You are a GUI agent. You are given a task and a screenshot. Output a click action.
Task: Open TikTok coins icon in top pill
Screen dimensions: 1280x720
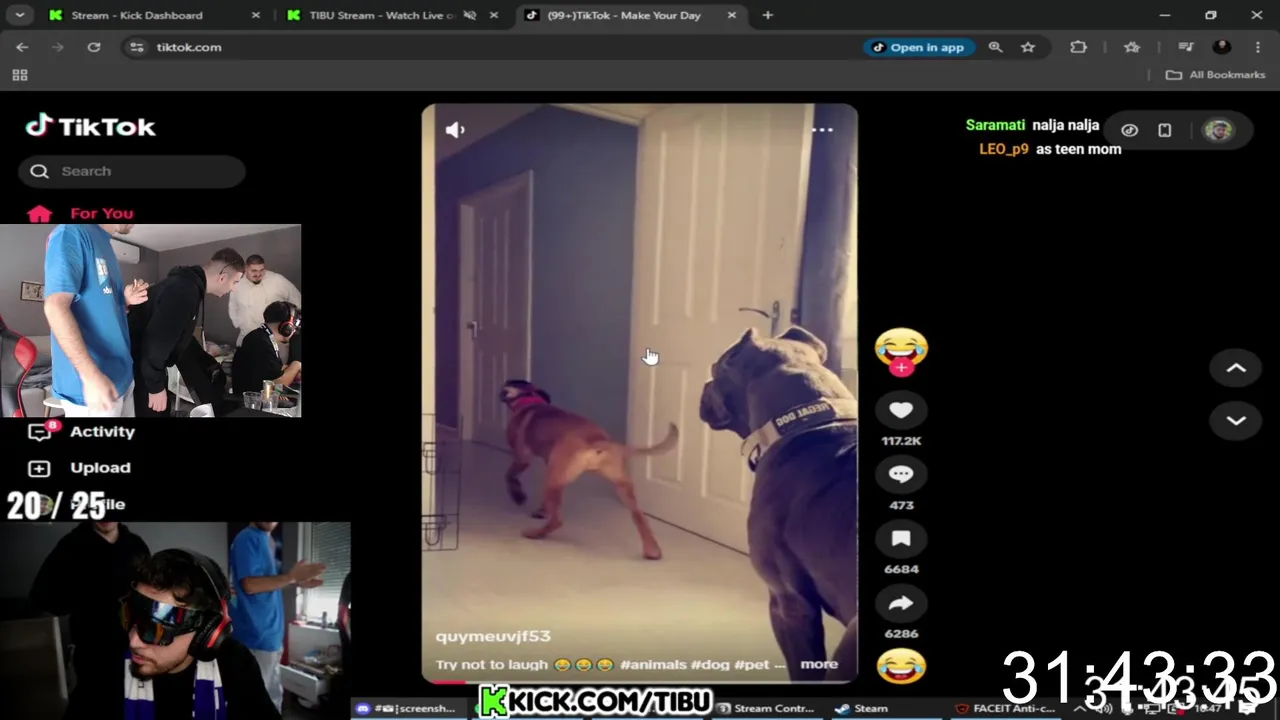1129,130
